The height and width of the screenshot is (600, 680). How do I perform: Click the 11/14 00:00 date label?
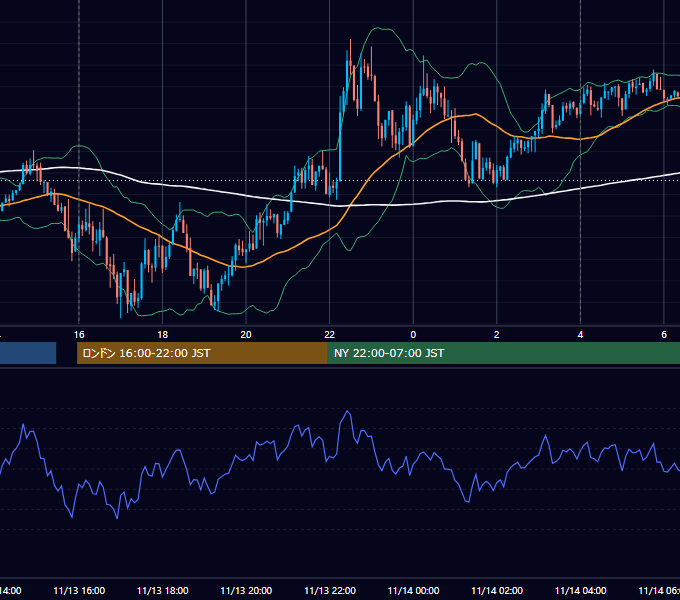(x=413, y=590)
